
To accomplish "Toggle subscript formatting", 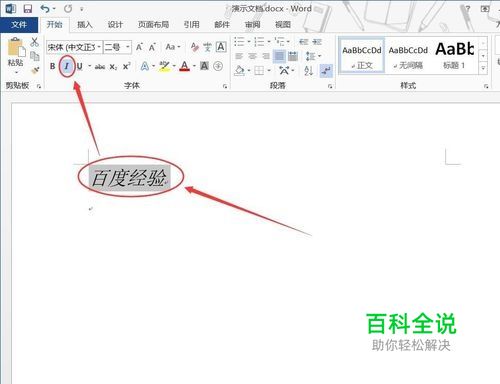I will click(x=113, y=67).
